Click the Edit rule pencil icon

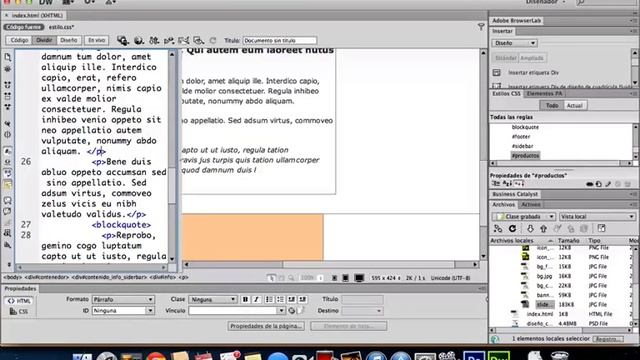pyautogui.click(x=608, y=184)
